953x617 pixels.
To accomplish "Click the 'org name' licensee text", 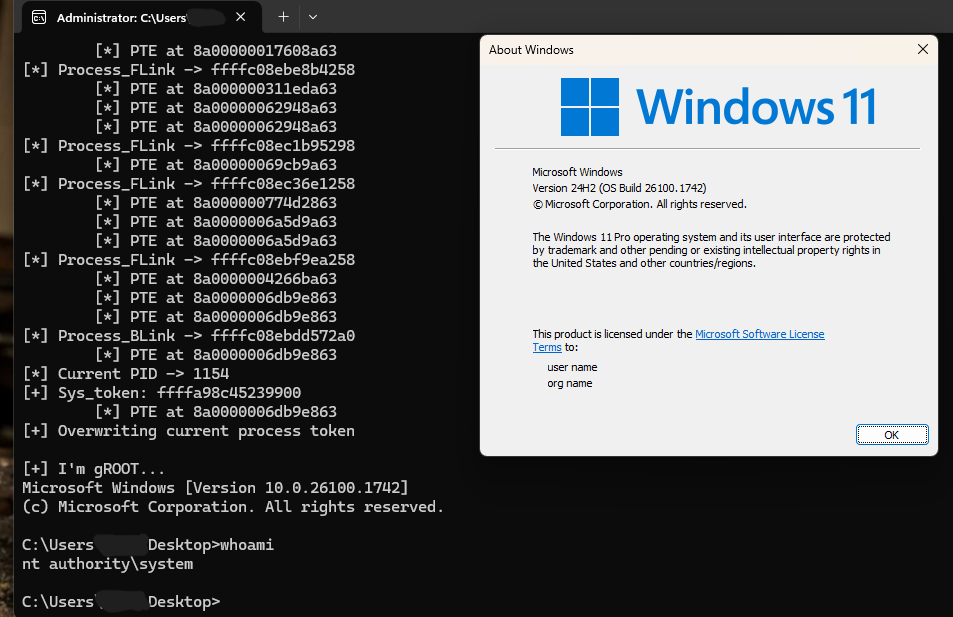I will point(569,383).
